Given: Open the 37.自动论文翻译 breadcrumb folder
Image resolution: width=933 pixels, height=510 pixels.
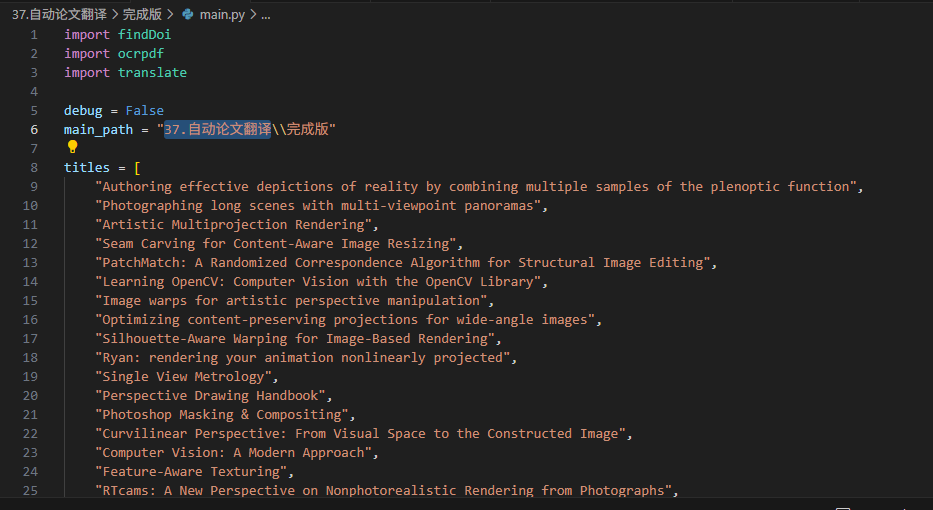Looking at the screenshot, I should tap(60, 14).
